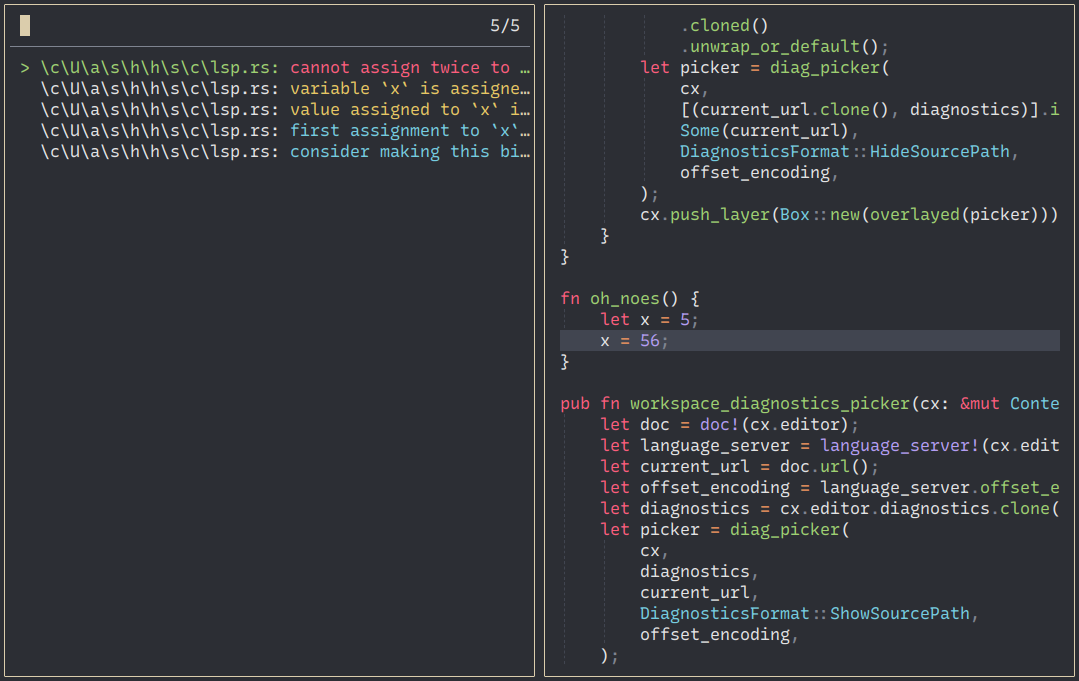Click 'let offset_encoding' declaration line
Screen dimensions: 1079x681
click(x=829, y=488)
